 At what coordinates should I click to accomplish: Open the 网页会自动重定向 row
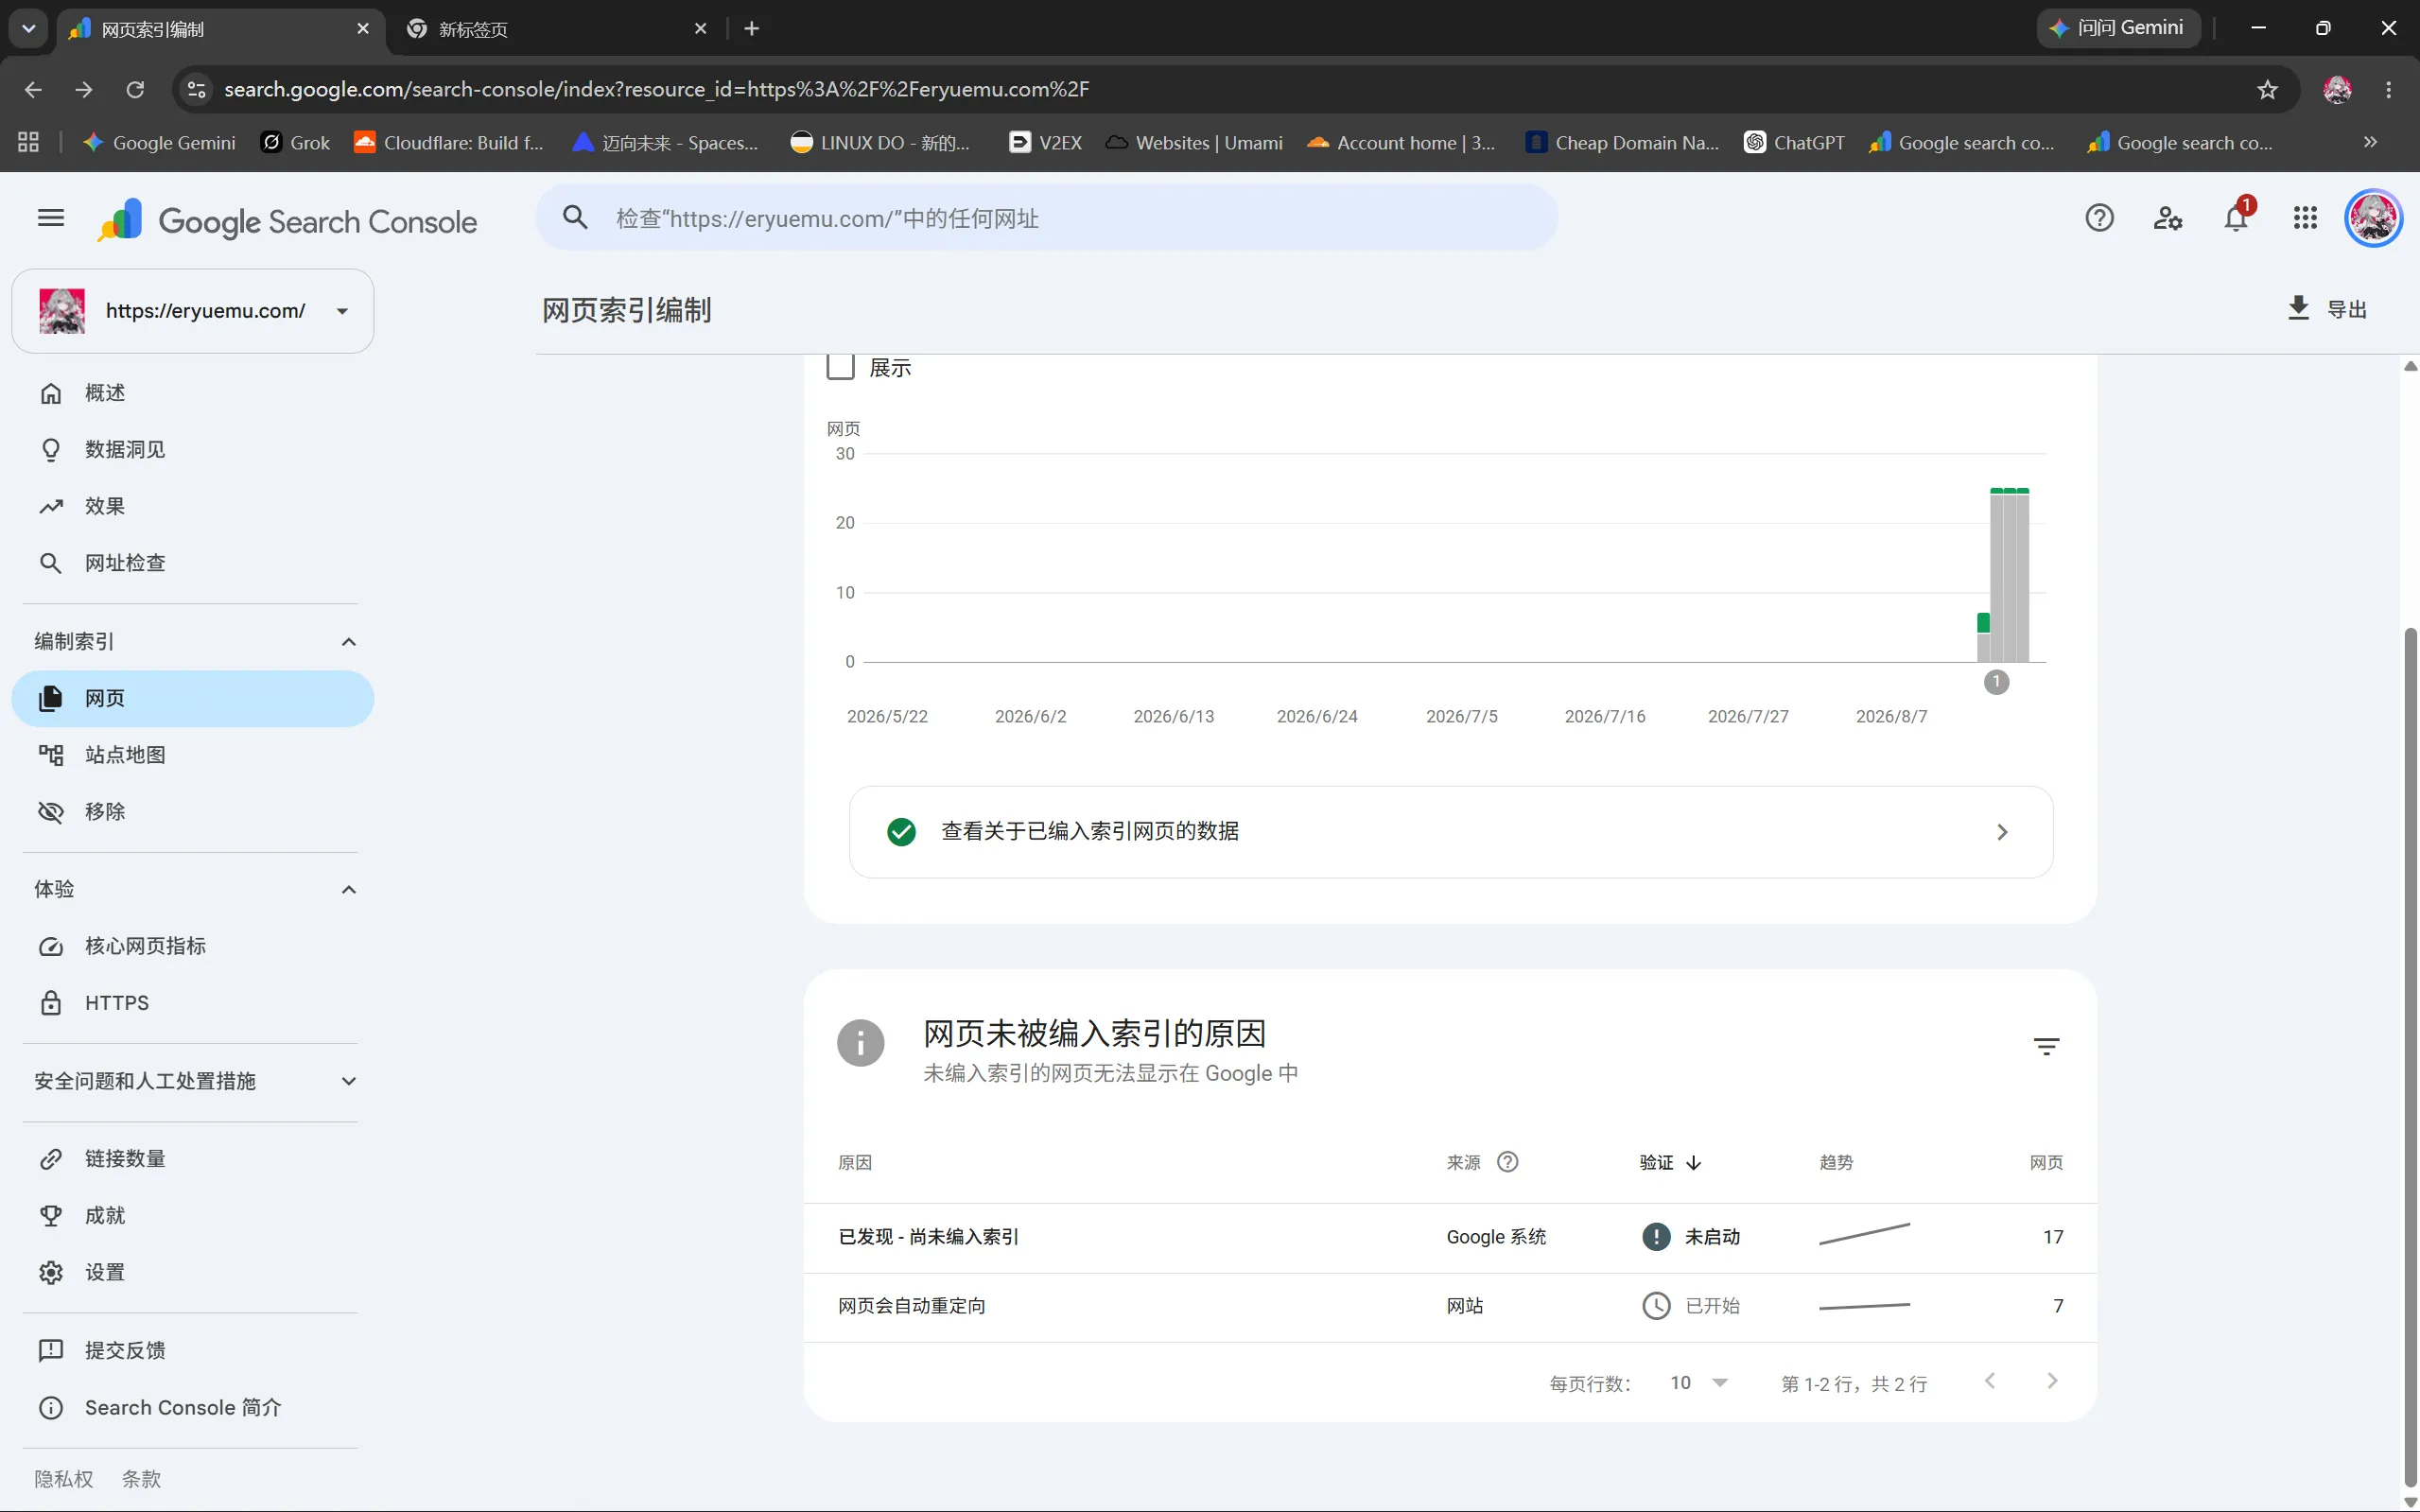point(1450,1307)
